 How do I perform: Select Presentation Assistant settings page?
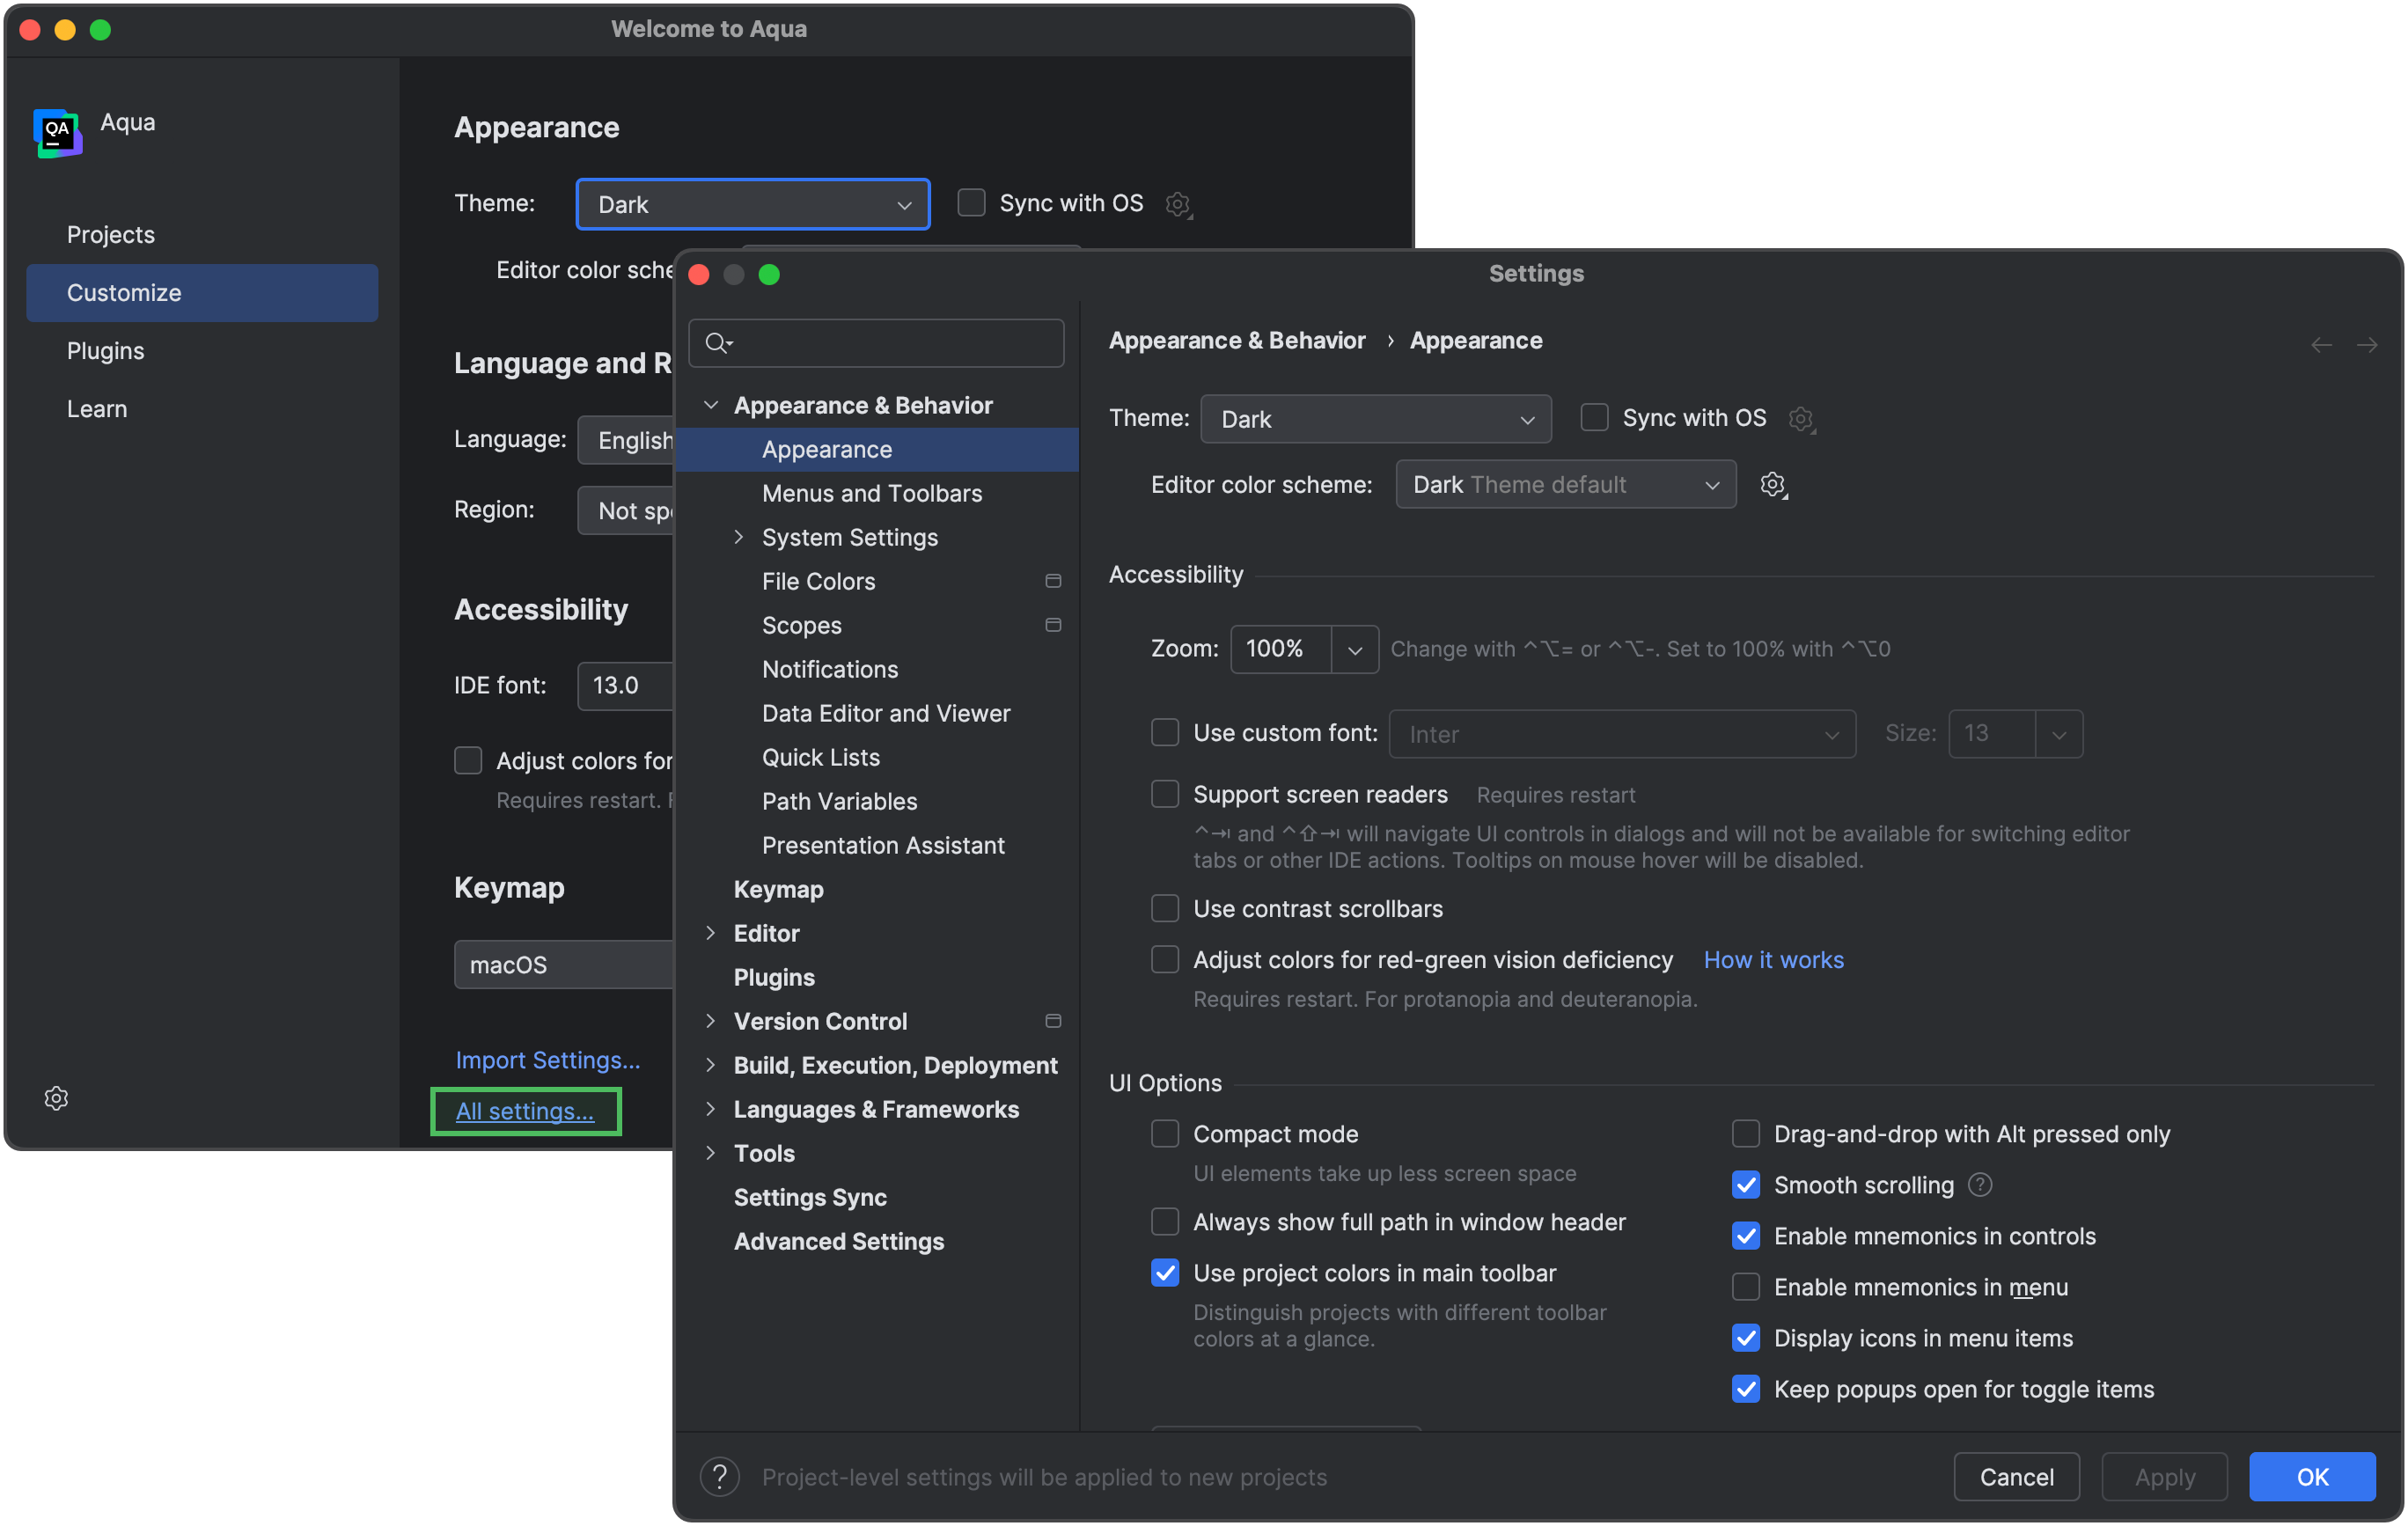tap(883, 845)
